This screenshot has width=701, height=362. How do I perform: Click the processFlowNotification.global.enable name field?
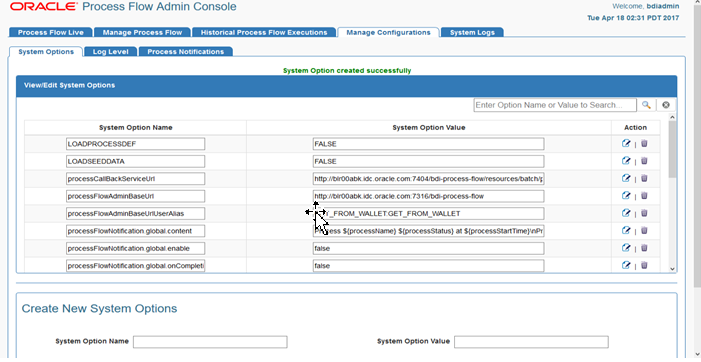(x=135, y=248)
